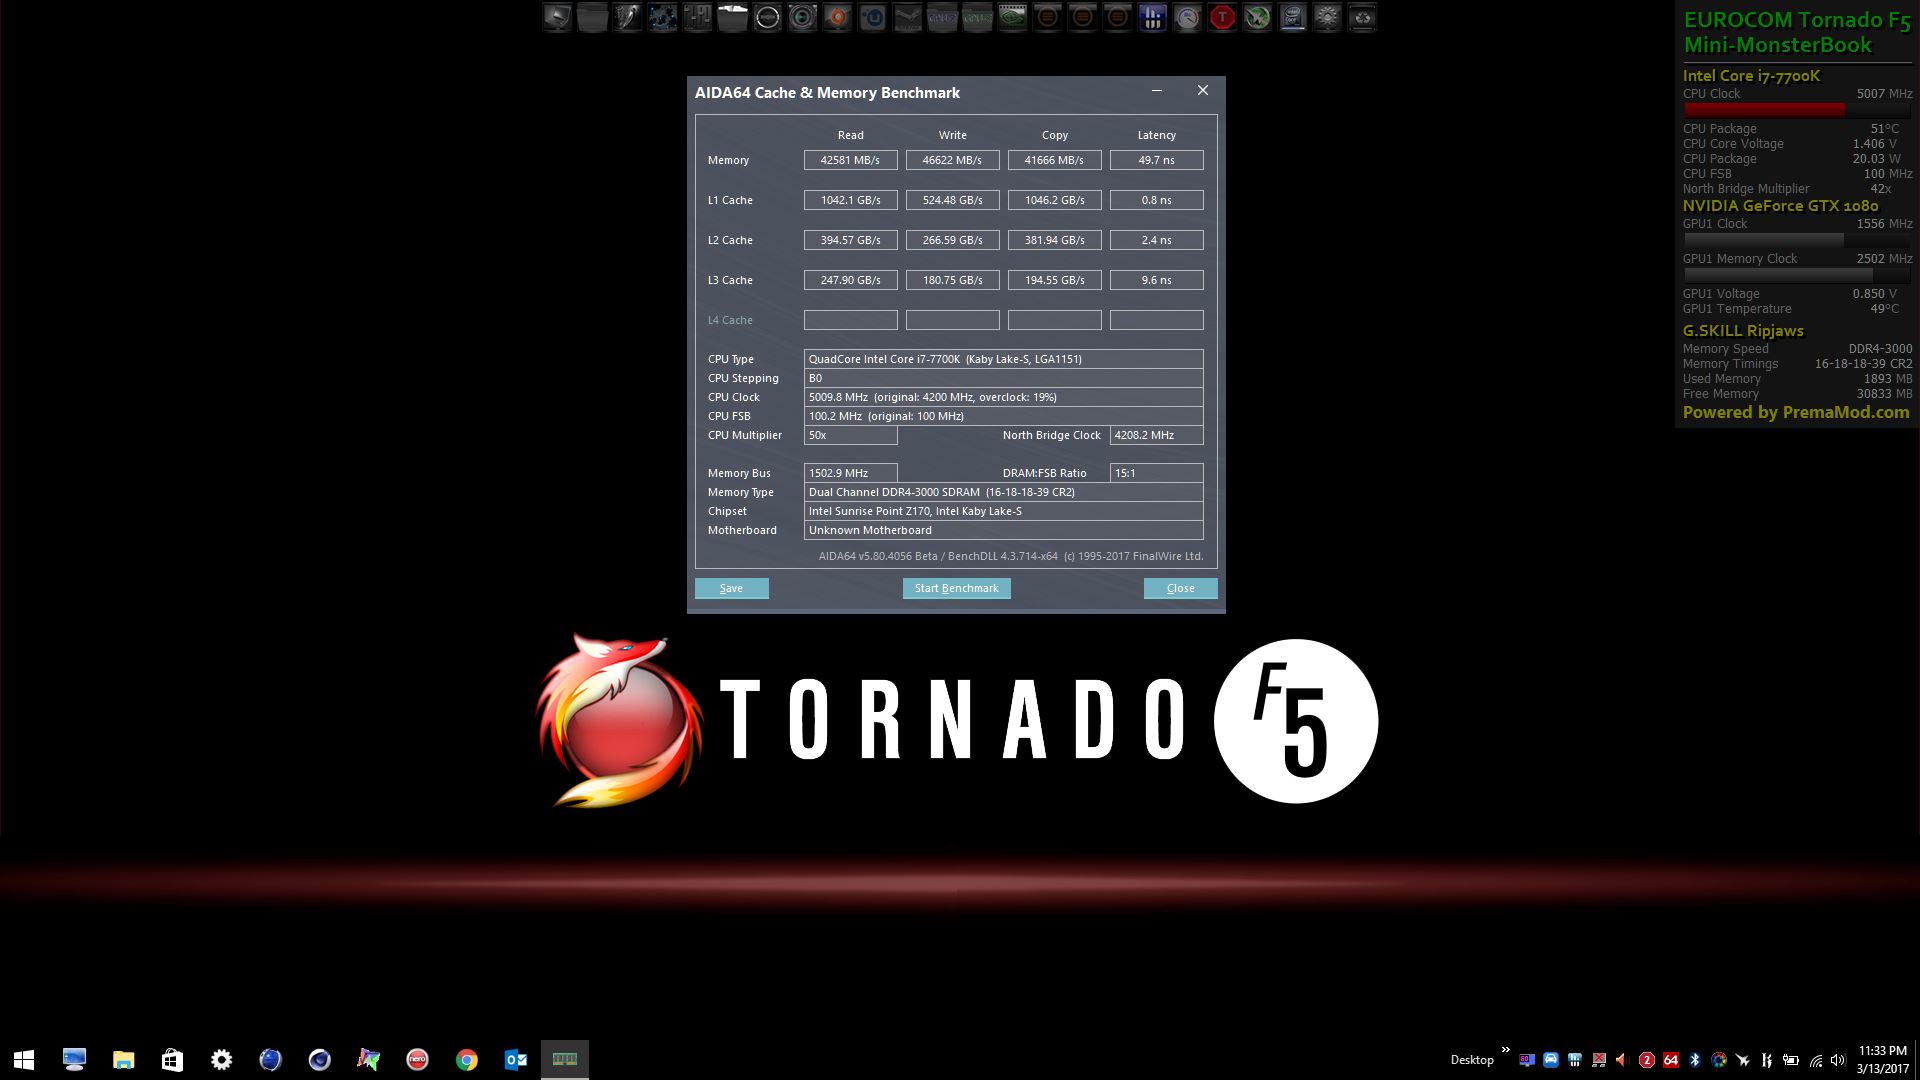Screen dimensions: 1920x1080
Task: Expand the Desktop toolbar chevron on taskbar
Action: [1505, 1049]
